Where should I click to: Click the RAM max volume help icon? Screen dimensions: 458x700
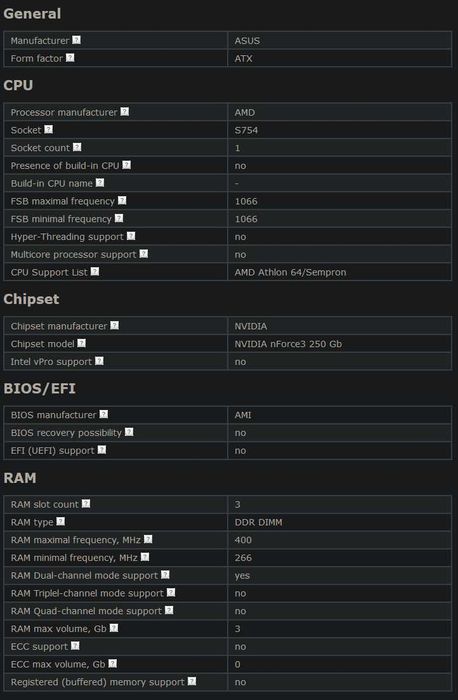click(114, 628)
